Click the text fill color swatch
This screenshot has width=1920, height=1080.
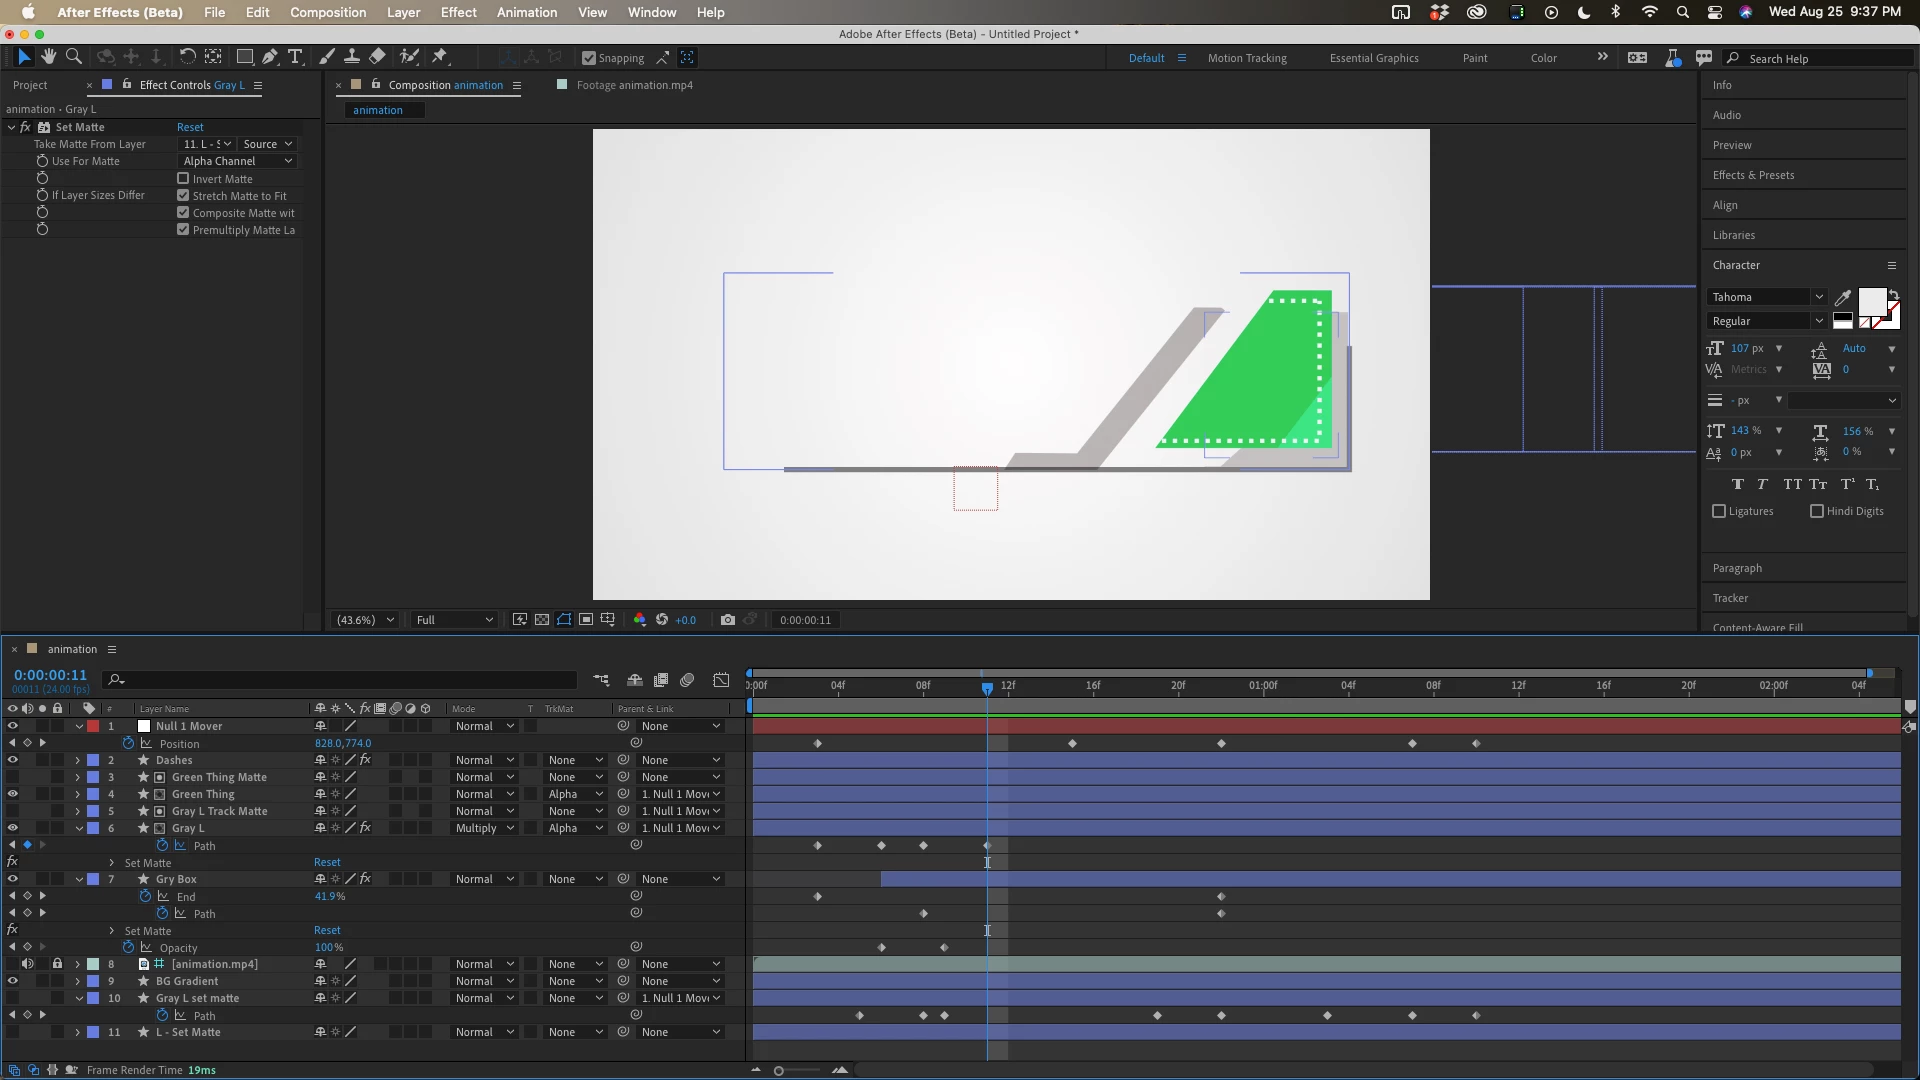point(1871,301)
